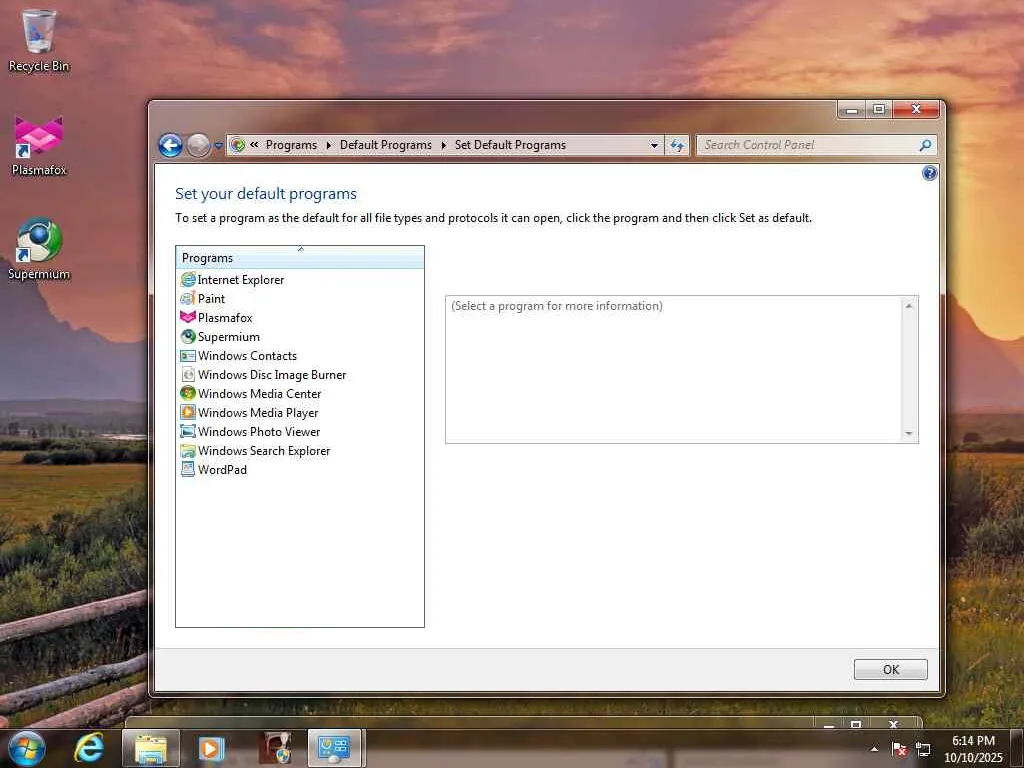This screenshot has width=1024, height=768.
Task: Click the description box scroll down arrow
Action: click(x=908, y=434)
